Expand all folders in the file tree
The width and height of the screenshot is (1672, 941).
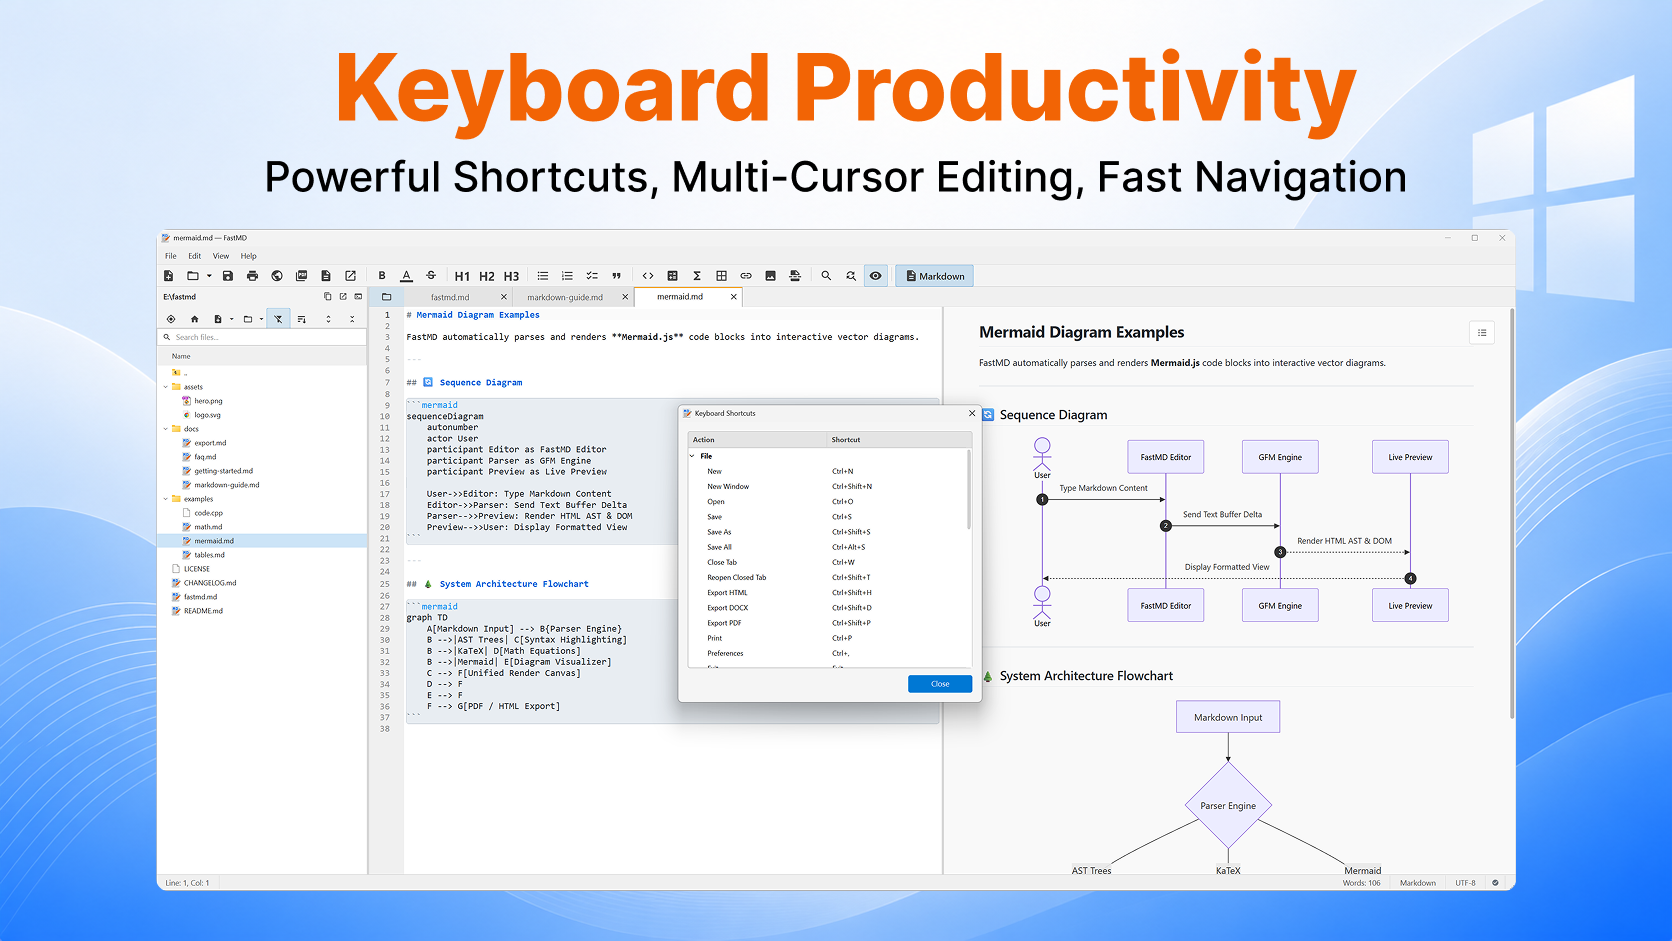pyautogui.click(x=328, y=319)
